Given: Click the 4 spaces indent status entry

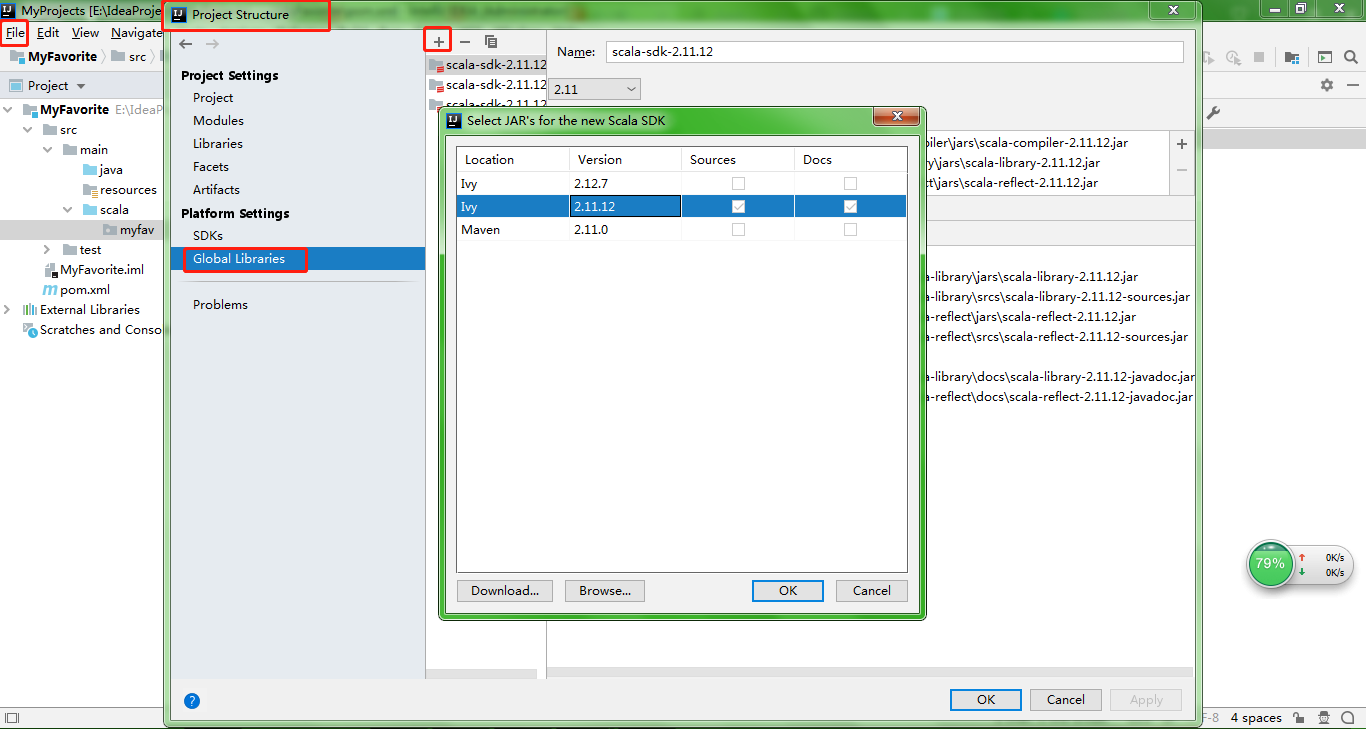Looking at the screenshot, I should click(x=1256, y=718).
